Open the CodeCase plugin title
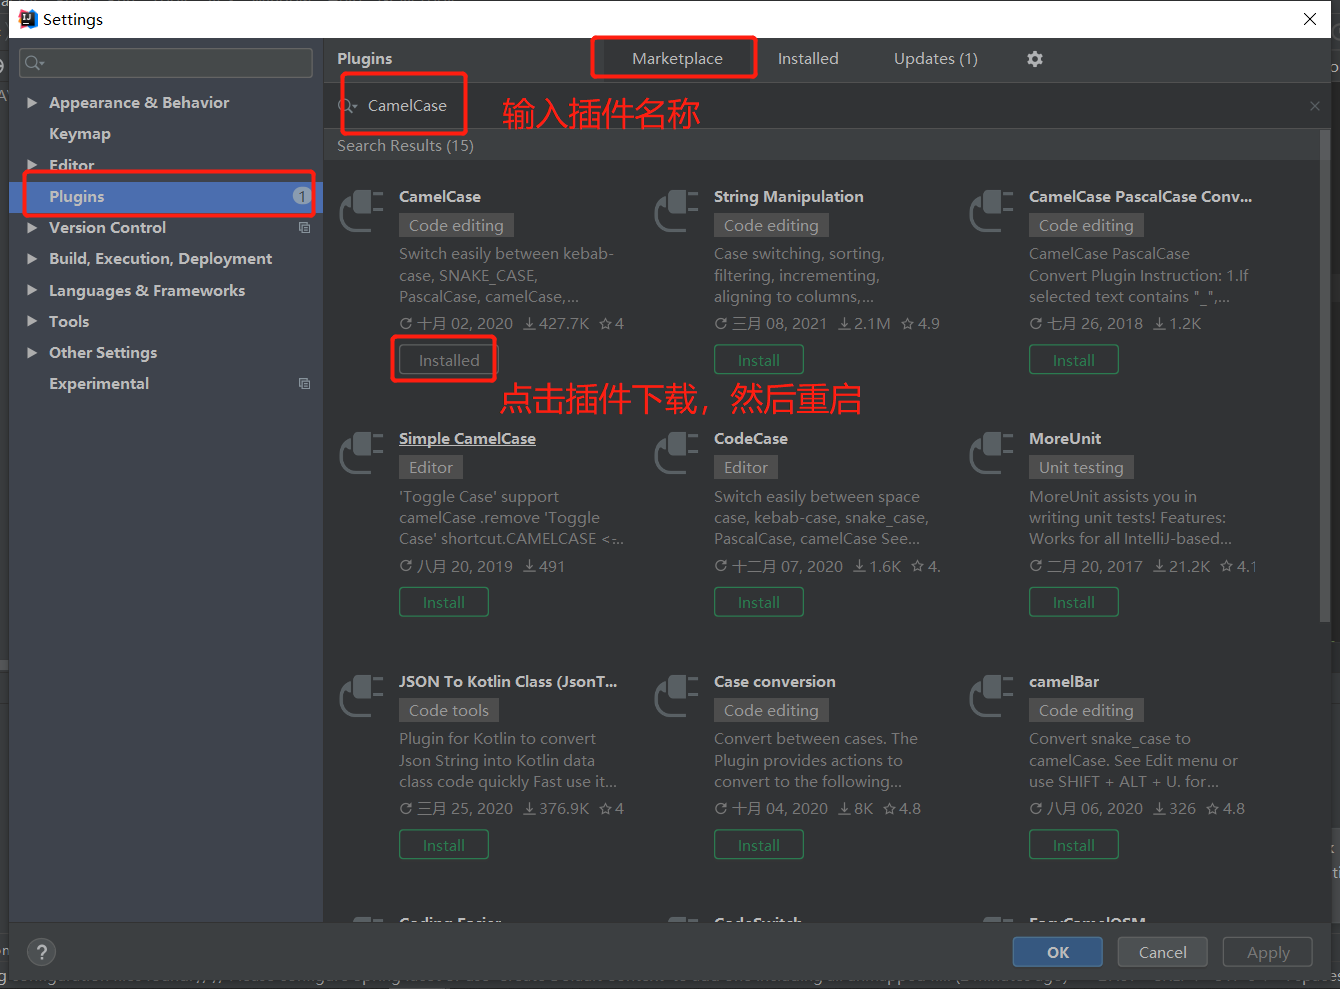 coord(751,439)
